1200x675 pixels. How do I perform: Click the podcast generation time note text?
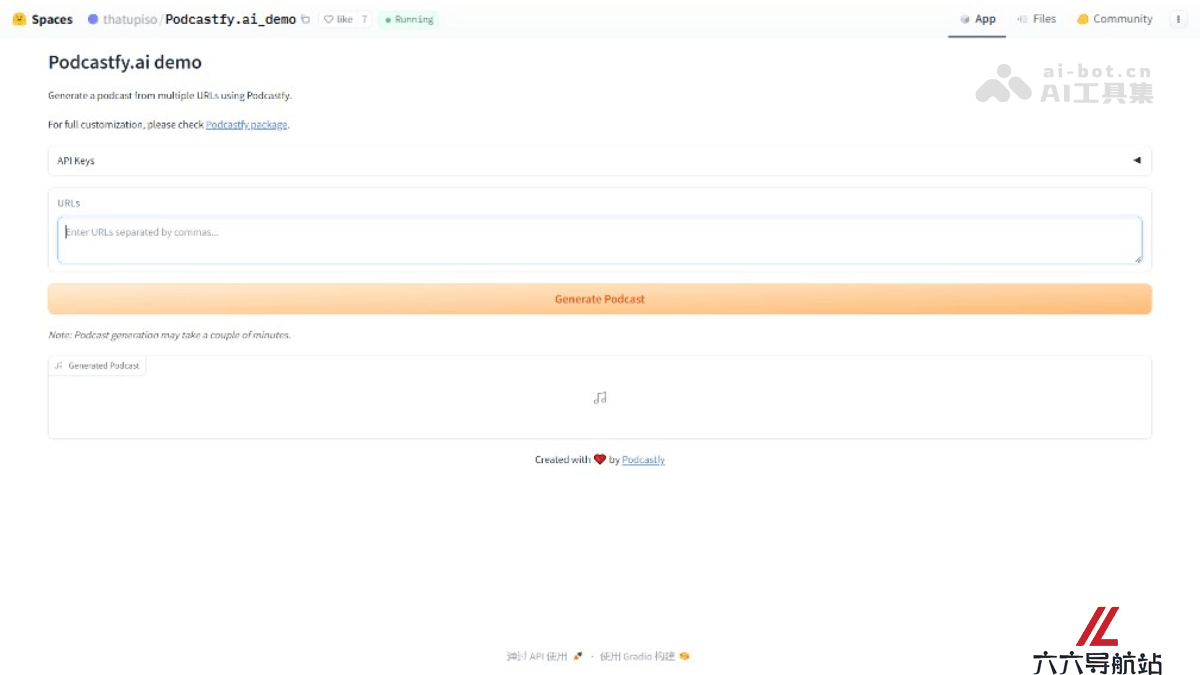[169, 335]
